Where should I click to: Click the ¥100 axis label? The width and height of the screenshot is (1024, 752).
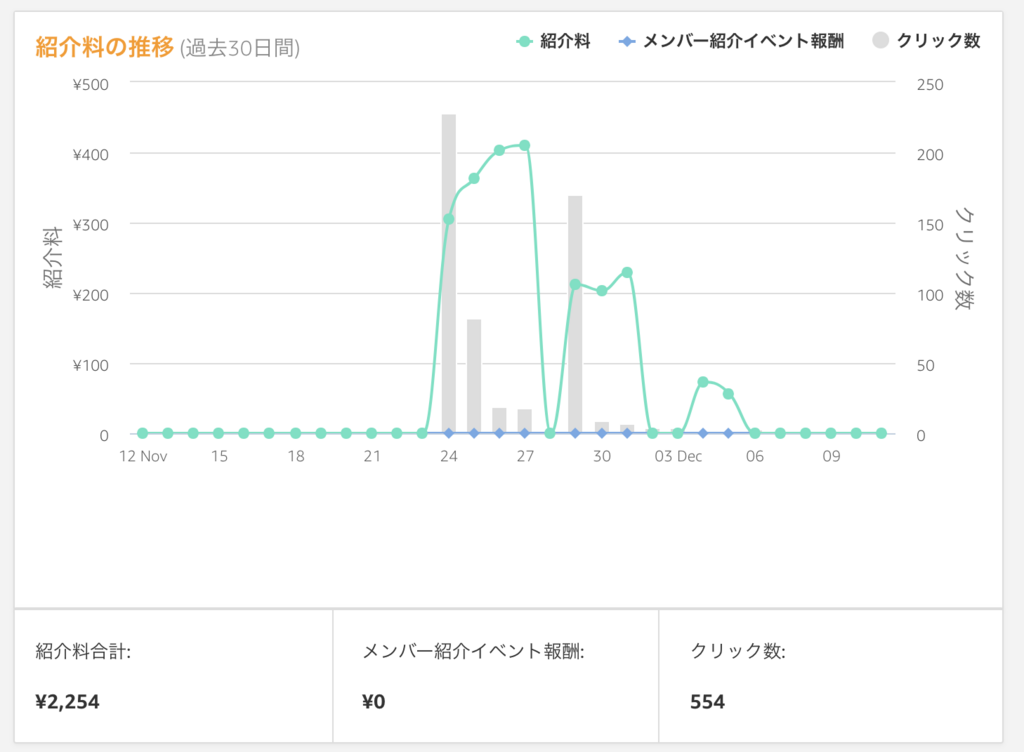click(91, 366)
